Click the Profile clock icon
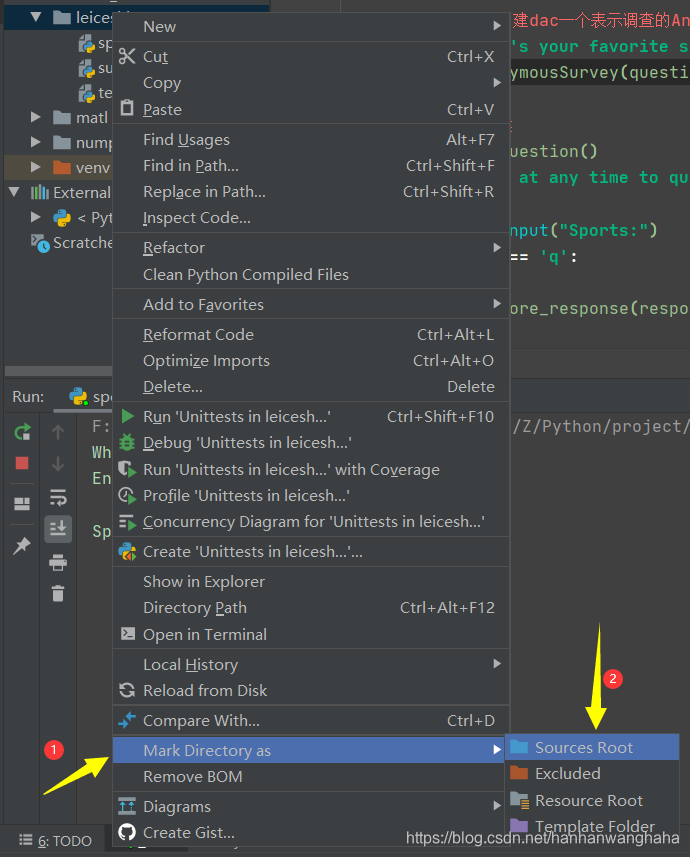This screenshot has width=690, height=857. coord(127,496)
